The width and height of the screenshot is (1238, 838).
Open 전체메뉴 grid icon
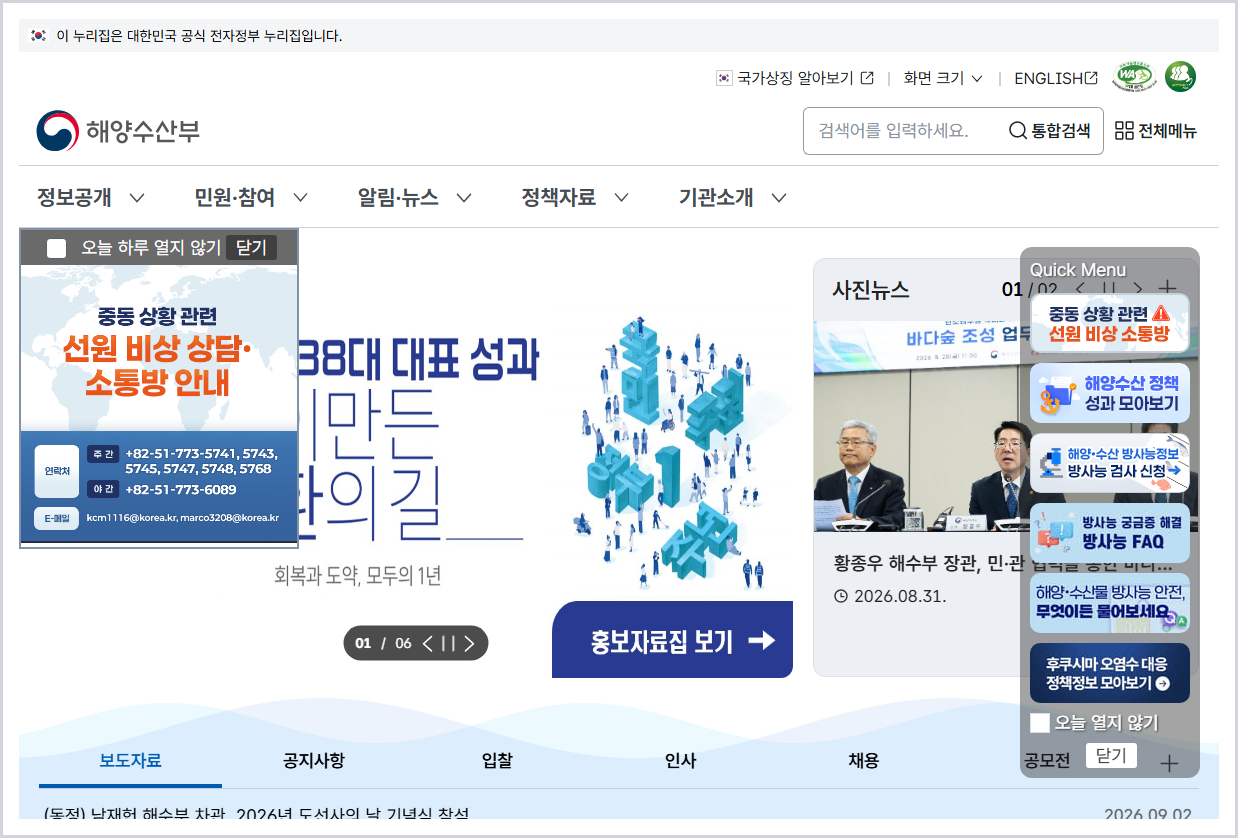pyautogui.click(x=1124, y=131)
